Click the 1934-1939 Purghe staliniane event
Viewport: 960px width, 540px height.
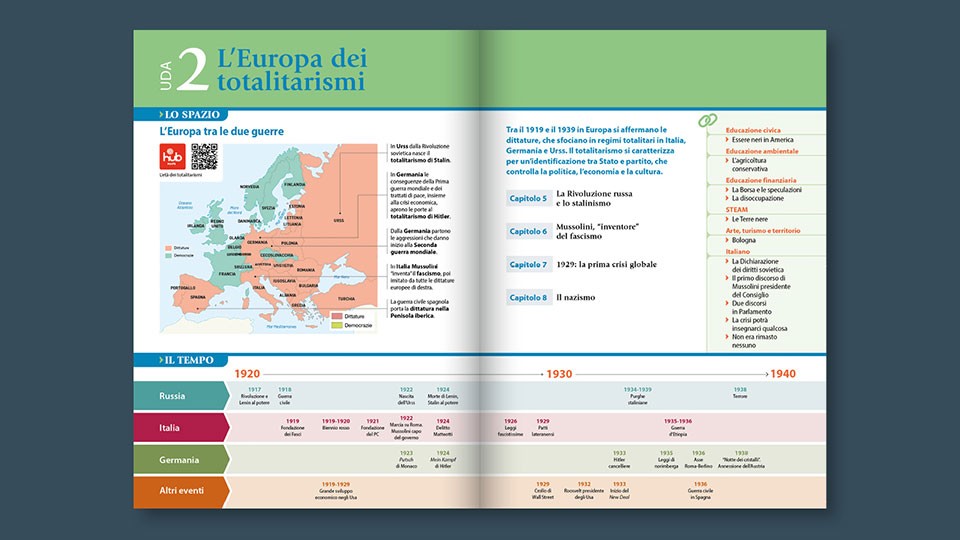(x=637, y=396)
